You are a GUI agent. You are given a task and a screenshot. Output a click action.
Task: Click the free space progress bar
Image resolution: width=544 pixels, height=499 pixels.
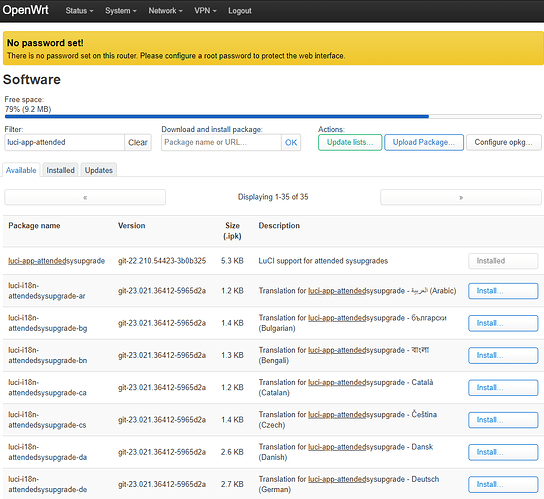coord(273,117)
